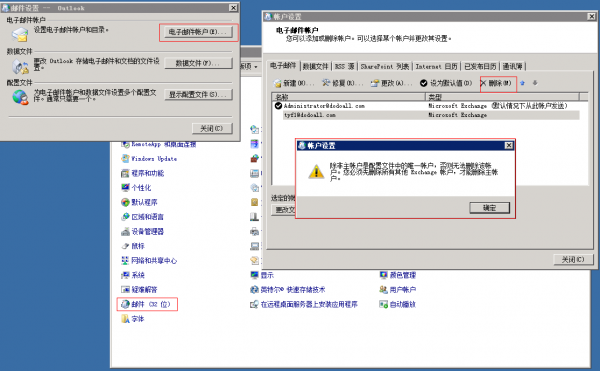This screenshot has height=371, width=600.
Task: Open the 颜色管理 icon
Action: point(383,275)
